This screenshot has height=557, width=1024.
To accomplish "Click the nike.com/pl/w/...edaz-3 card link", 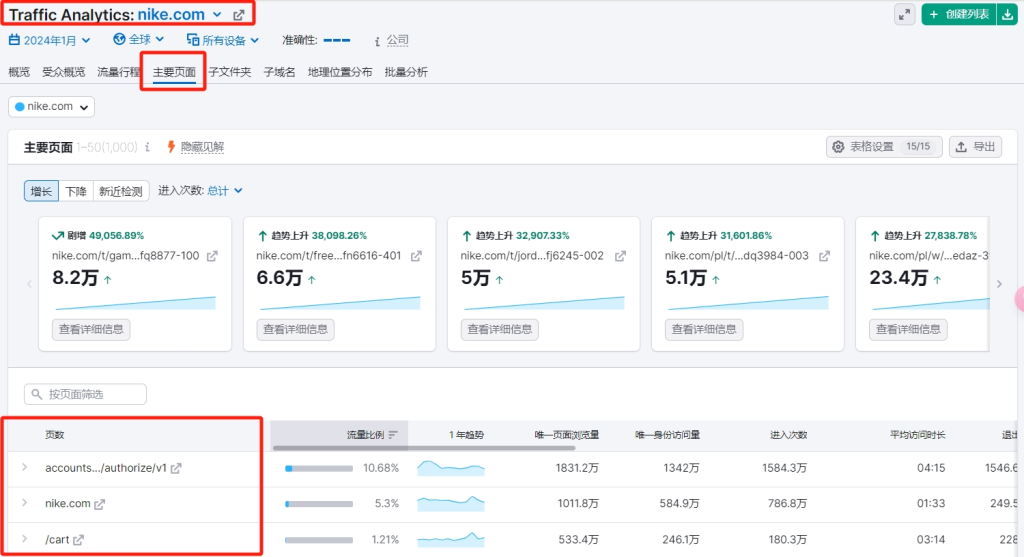I will [x=929, y=256].
